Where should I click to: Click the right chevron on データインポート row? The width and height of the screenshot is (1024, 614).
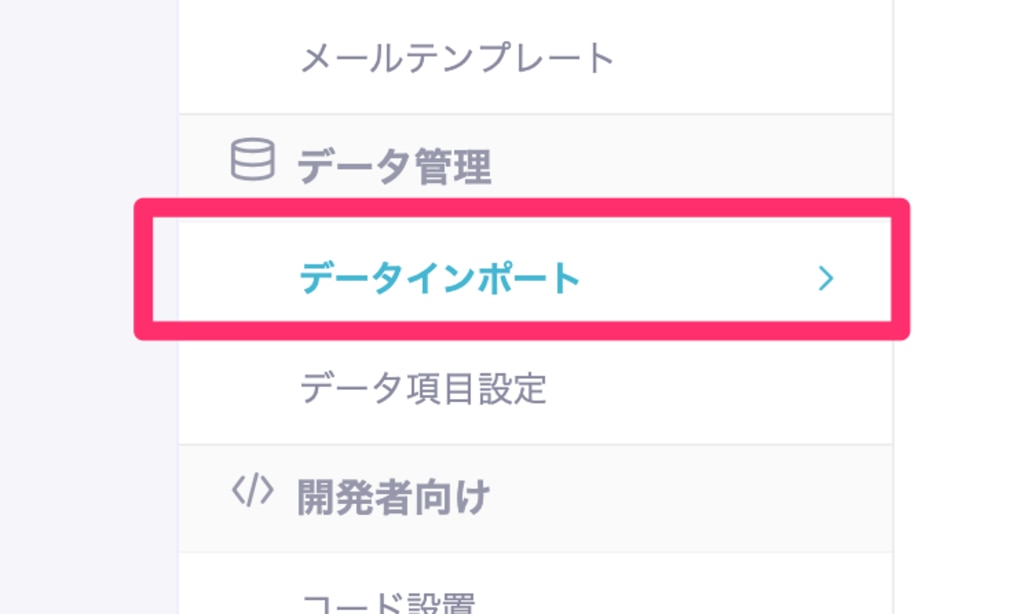[x=826, y=278]
